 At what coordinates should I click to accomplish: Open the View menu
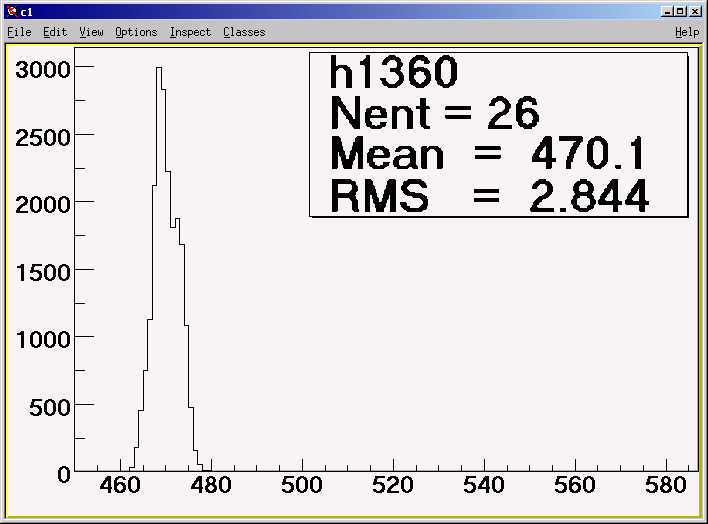[x=91, y=32]
